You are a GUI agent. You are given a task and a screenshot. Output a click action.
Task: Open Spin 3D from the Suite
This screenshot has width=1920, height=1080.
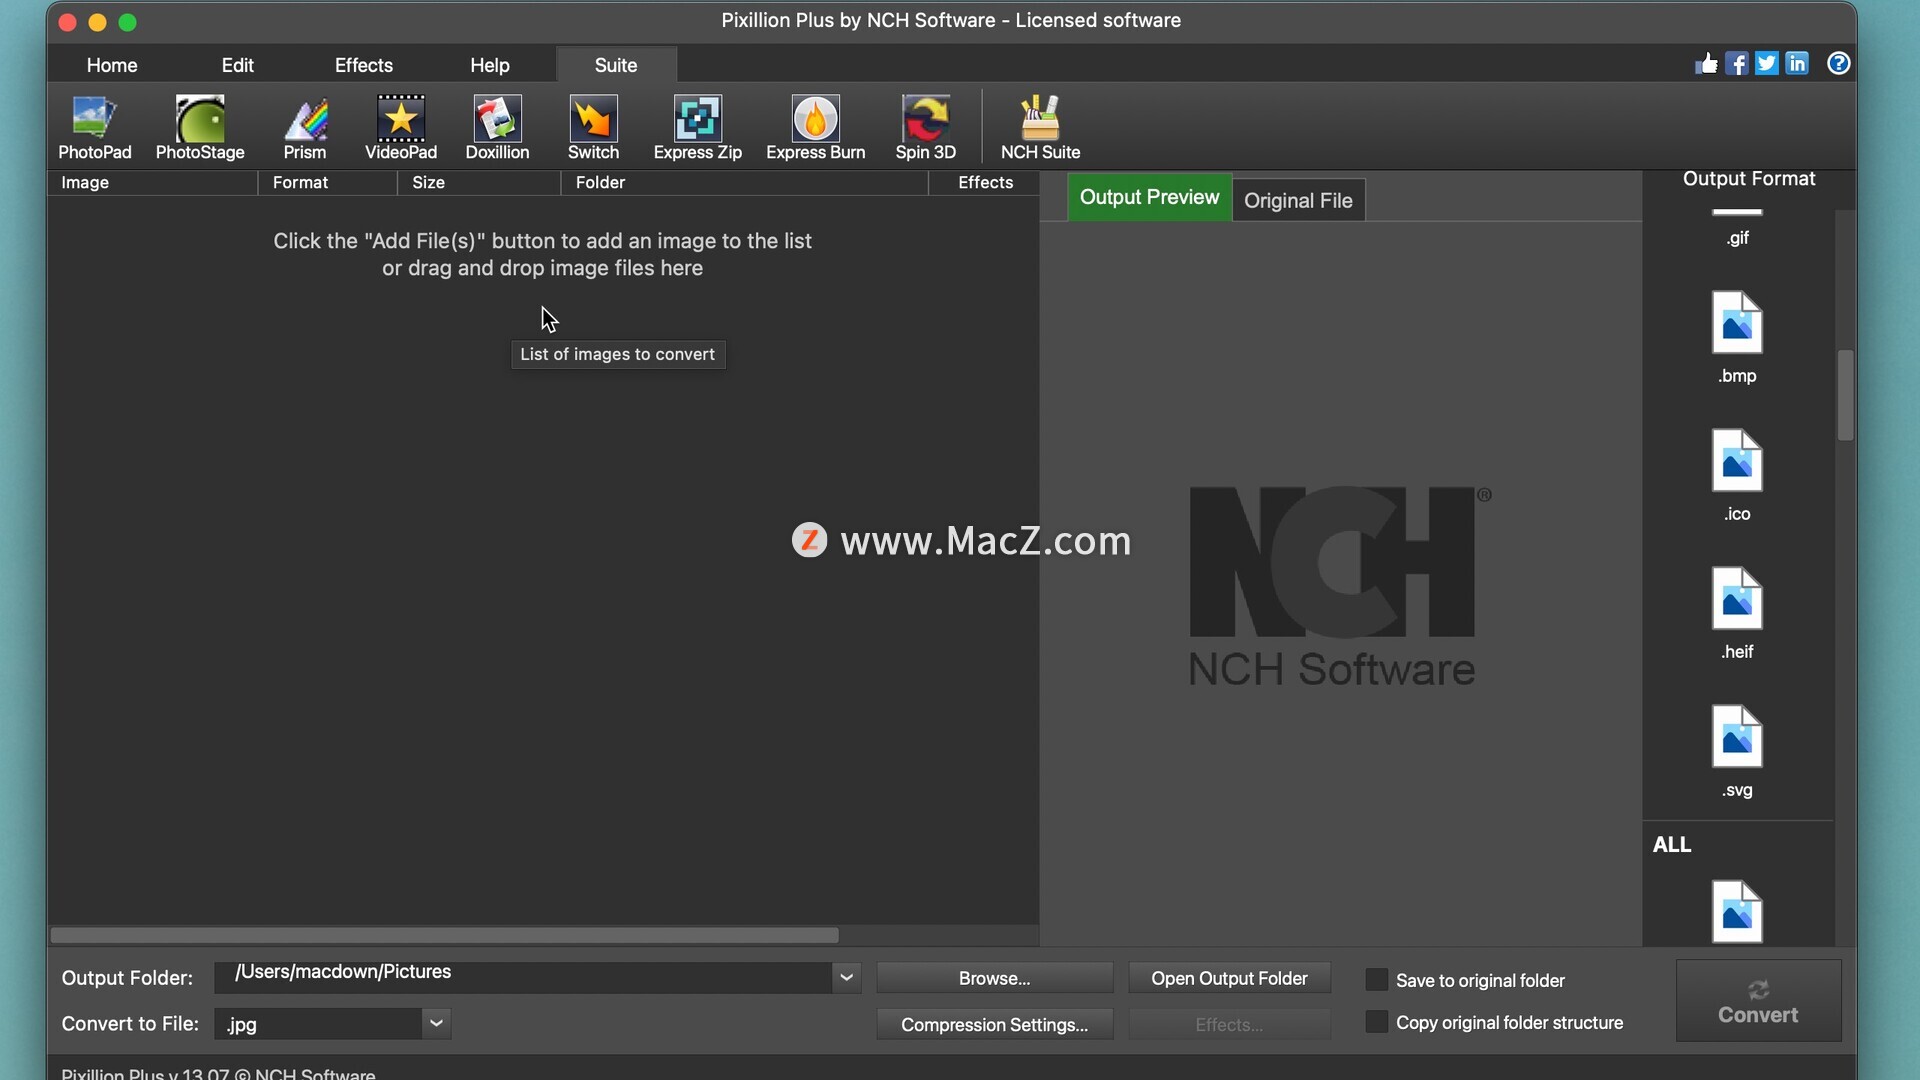click(x=925, y=127)
